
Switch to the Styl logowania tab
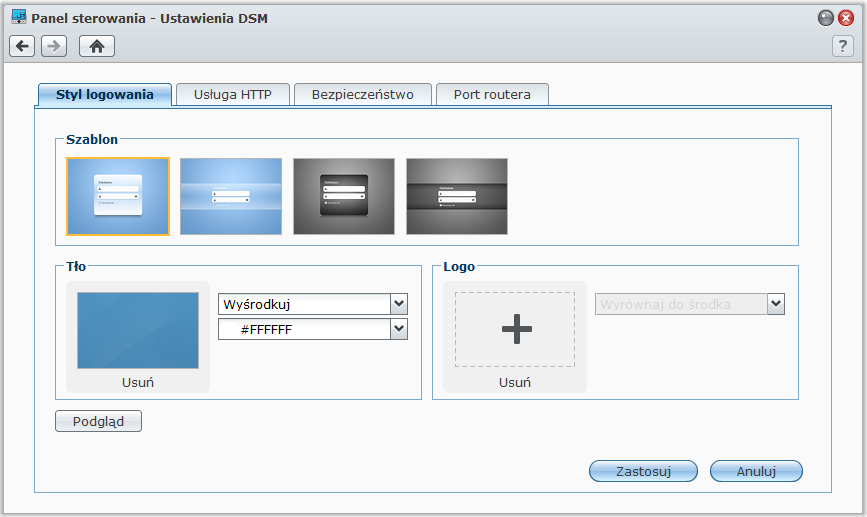[x=105, y=95]
